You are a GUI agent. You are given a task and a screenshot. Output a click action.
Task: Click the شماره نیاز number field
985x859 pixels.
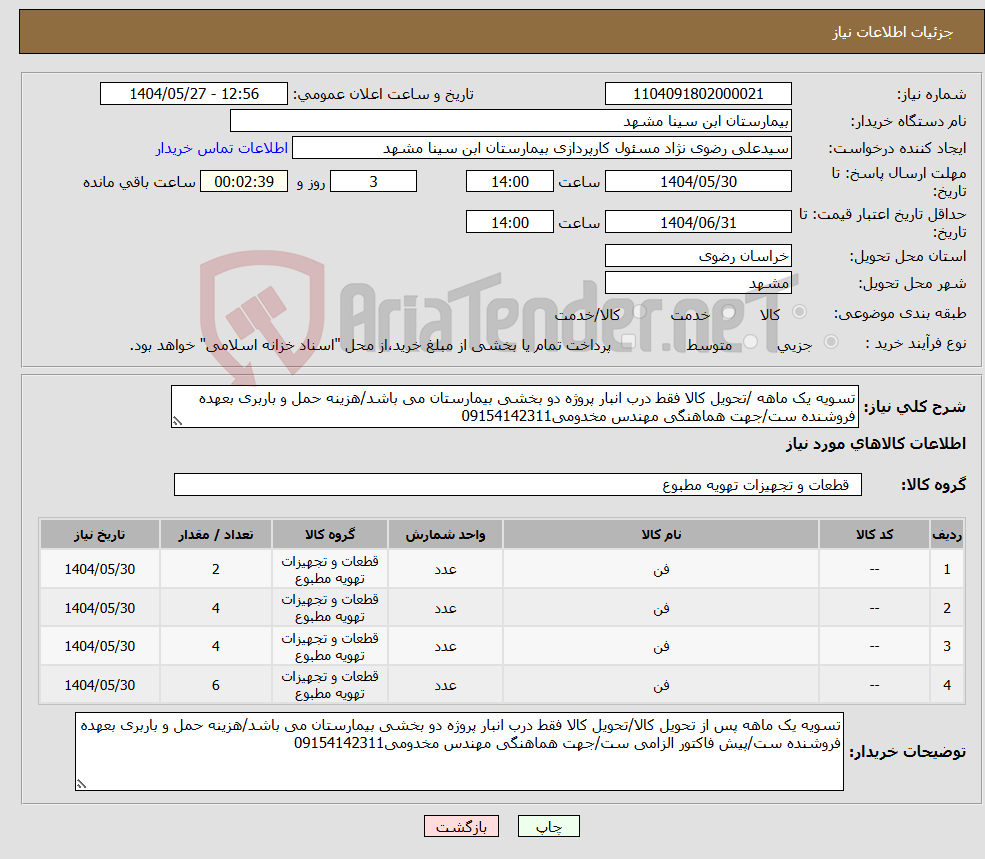click(x=697, y=93)
